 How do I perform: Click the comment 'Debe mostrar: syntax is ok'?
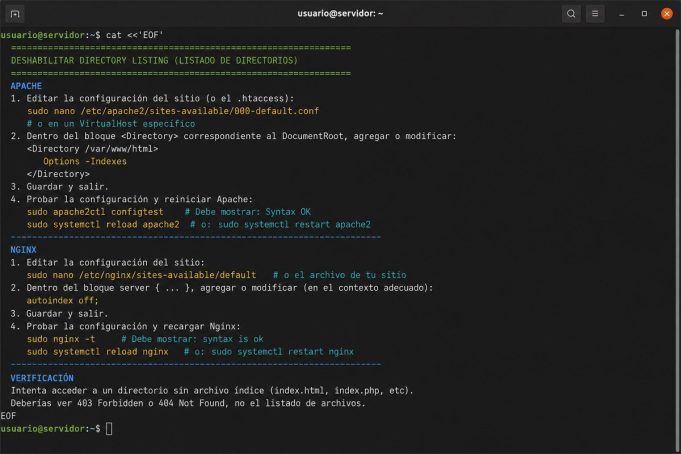click(192, 339)
